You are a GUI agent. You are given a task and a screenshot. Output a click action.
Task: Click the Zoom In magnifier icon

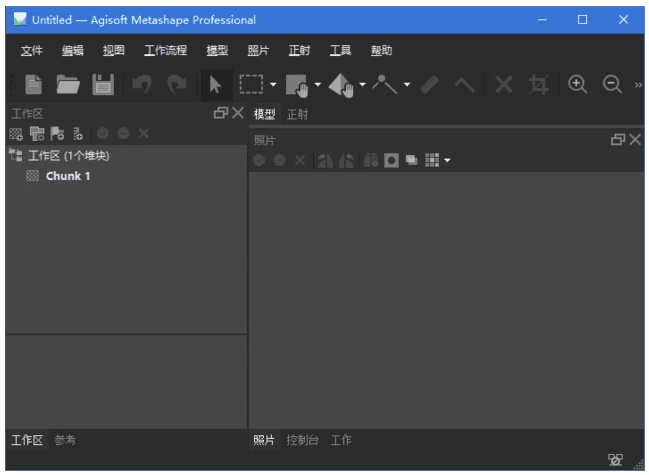tap(577, 87)
